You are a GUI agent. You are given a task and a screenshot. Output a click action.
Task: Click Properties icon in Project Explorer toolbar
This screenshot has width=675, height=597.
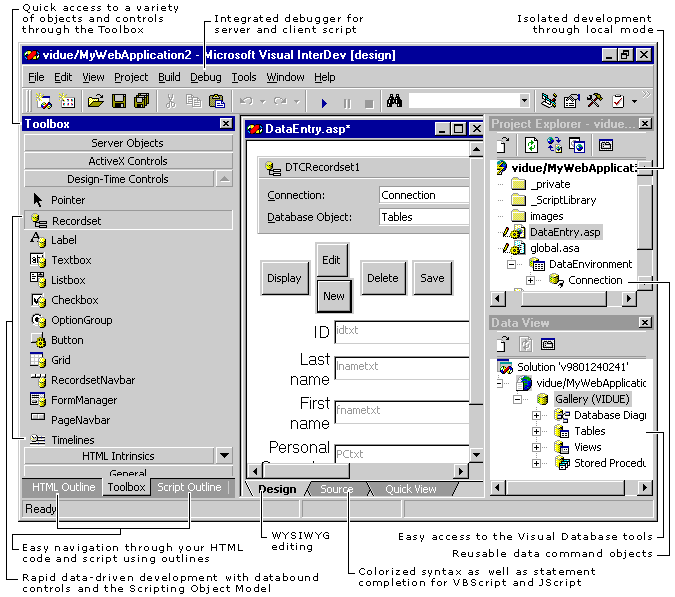coord(606,145)
